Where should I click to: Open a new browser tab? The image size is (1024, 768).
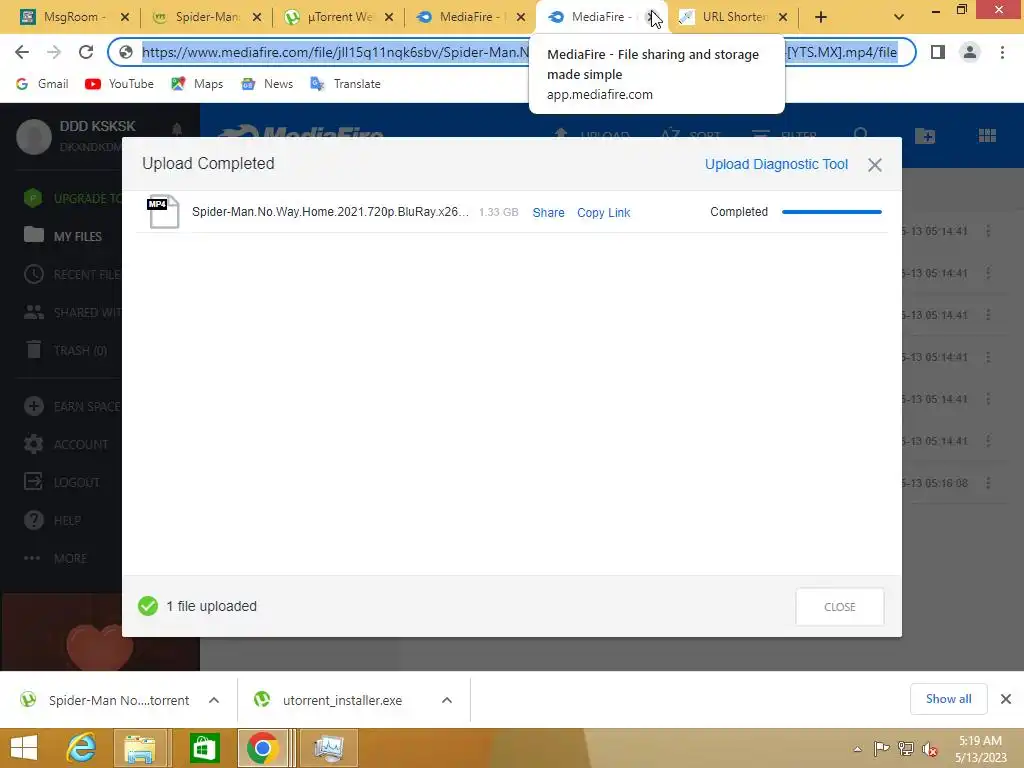coord(821,17)
